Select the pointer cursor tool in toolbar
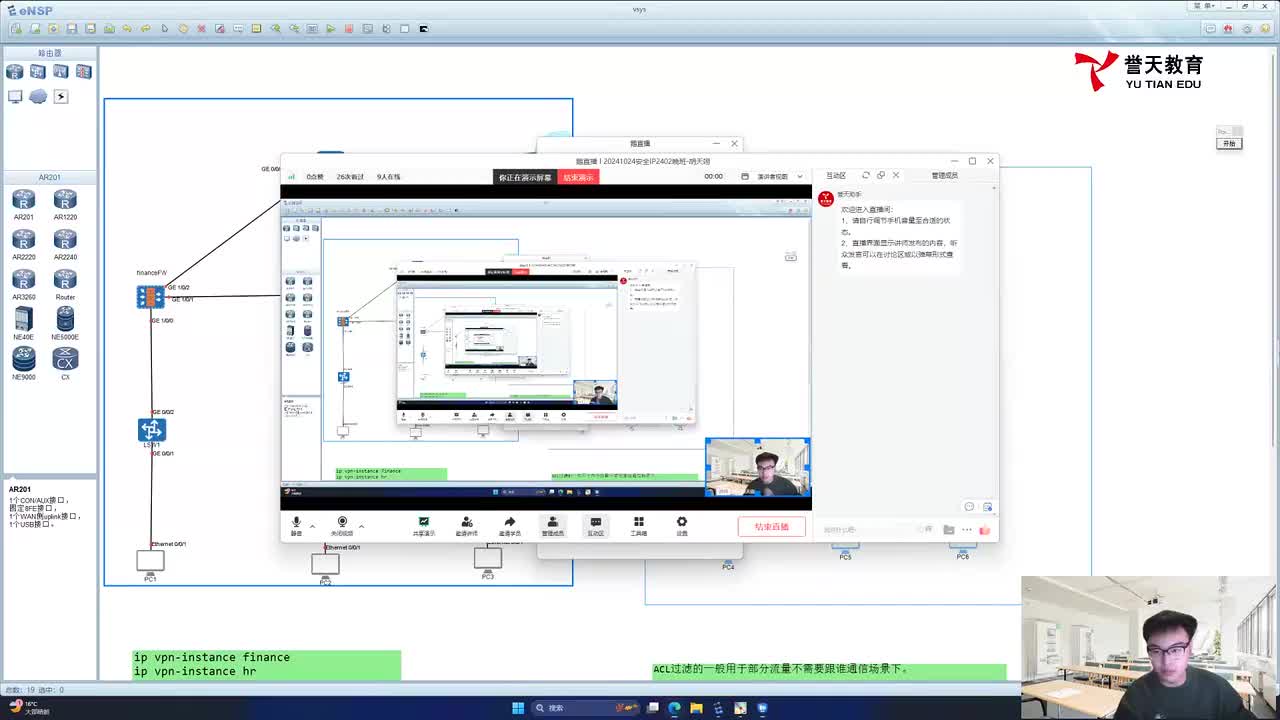The width and height of the screenshot is (1280, 720). point(164,28)
